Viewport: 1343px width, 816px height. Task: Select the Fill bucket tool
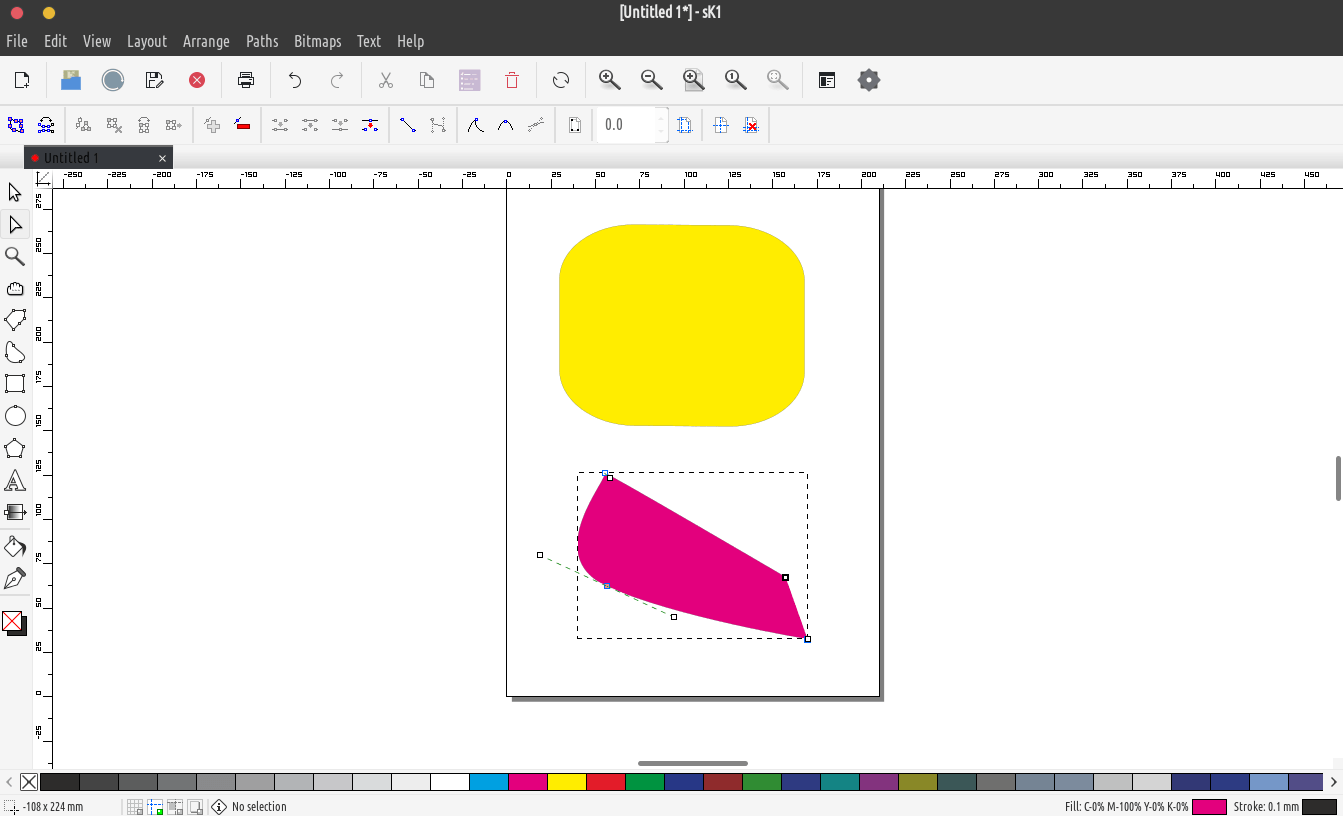point(15,546)
